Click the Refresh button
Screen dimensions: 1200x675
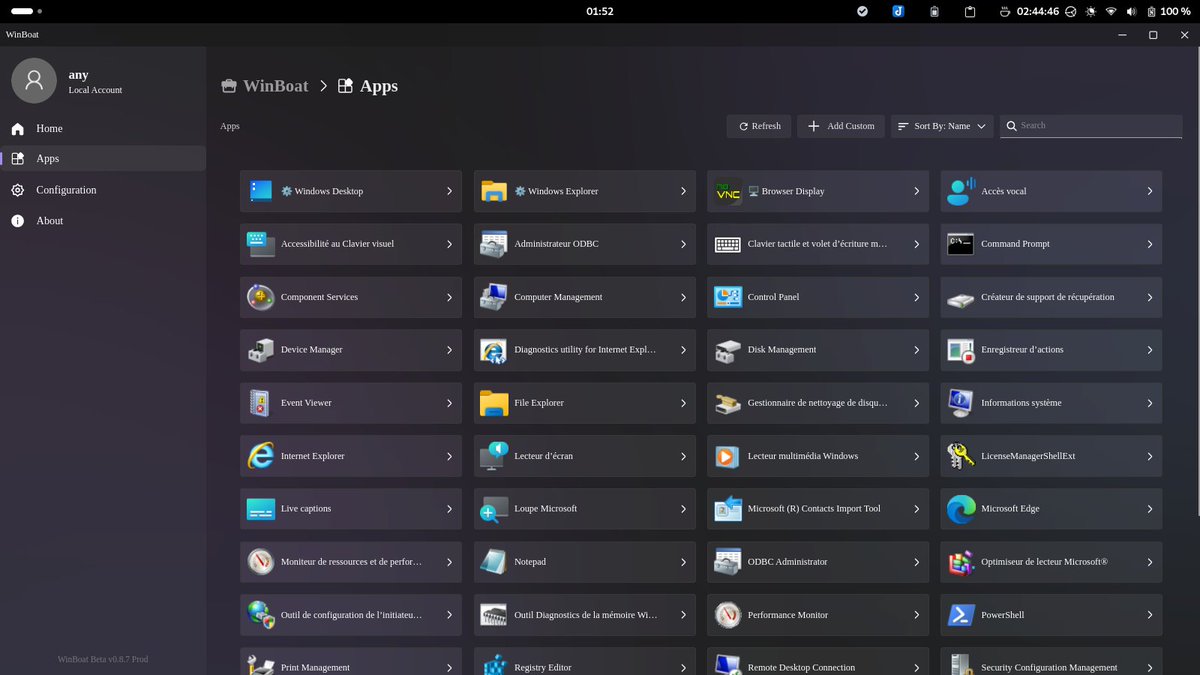tap(759, 126)
